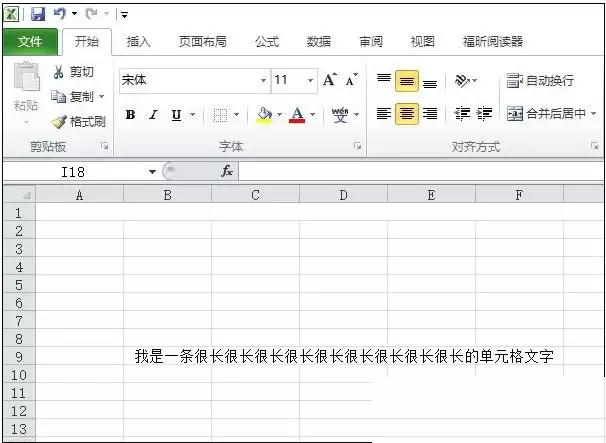Viewport: 606px width, 443px height.
Task: Open the 文件 menu
Action: [x=30, y=42]
